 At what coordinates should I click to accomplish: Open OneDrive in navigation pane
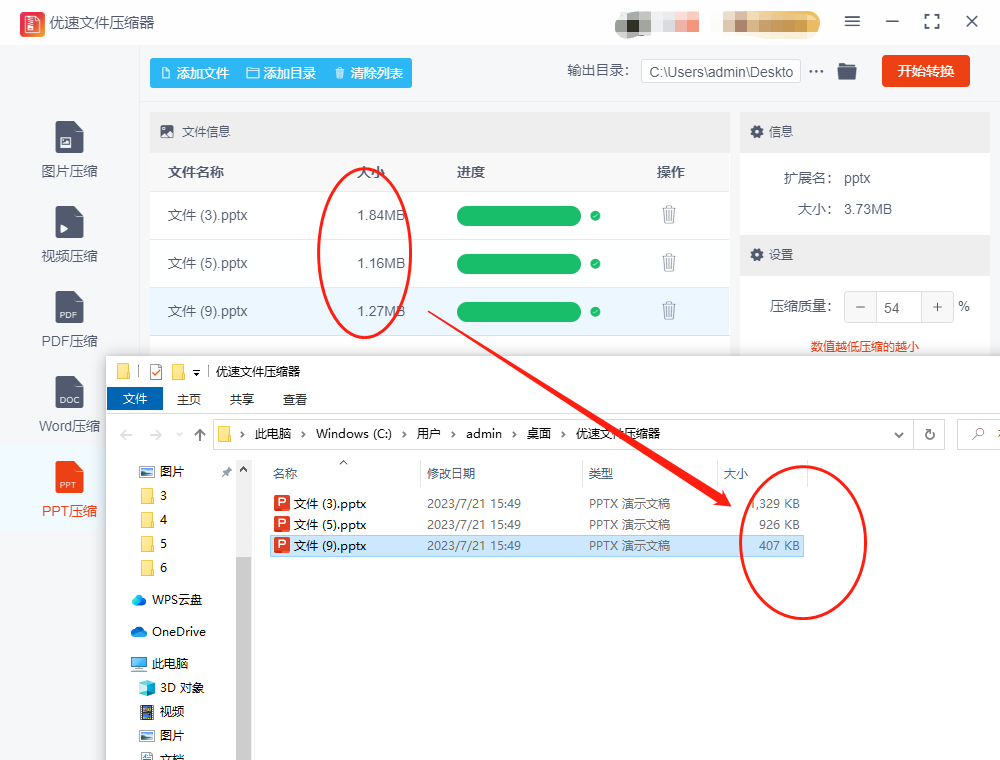[168, 631]
